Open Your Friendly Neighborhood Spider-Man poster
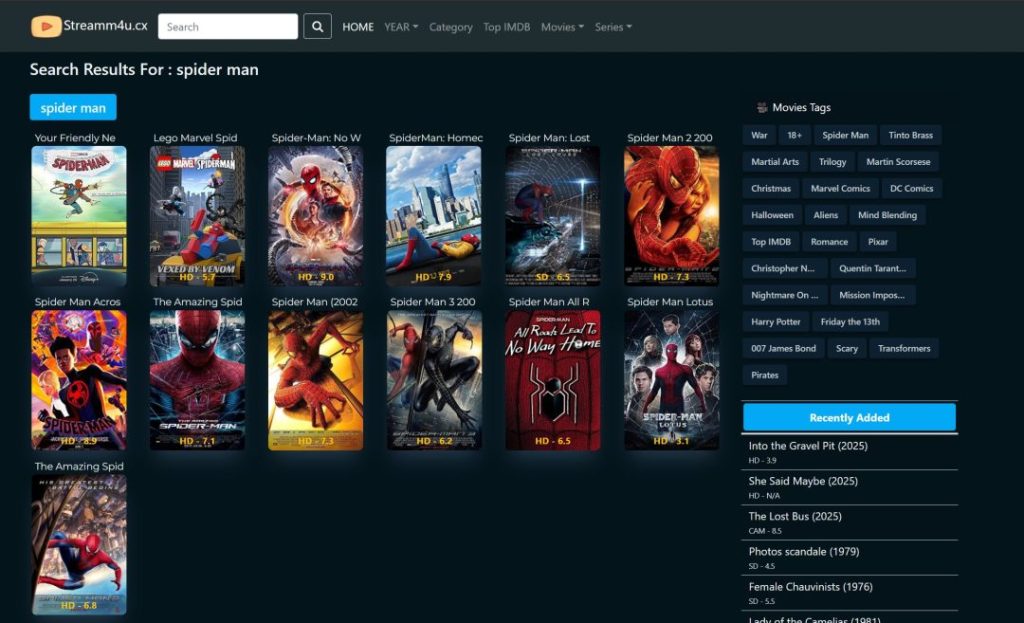Screen dimensions: 1024x623 [79, 216]
